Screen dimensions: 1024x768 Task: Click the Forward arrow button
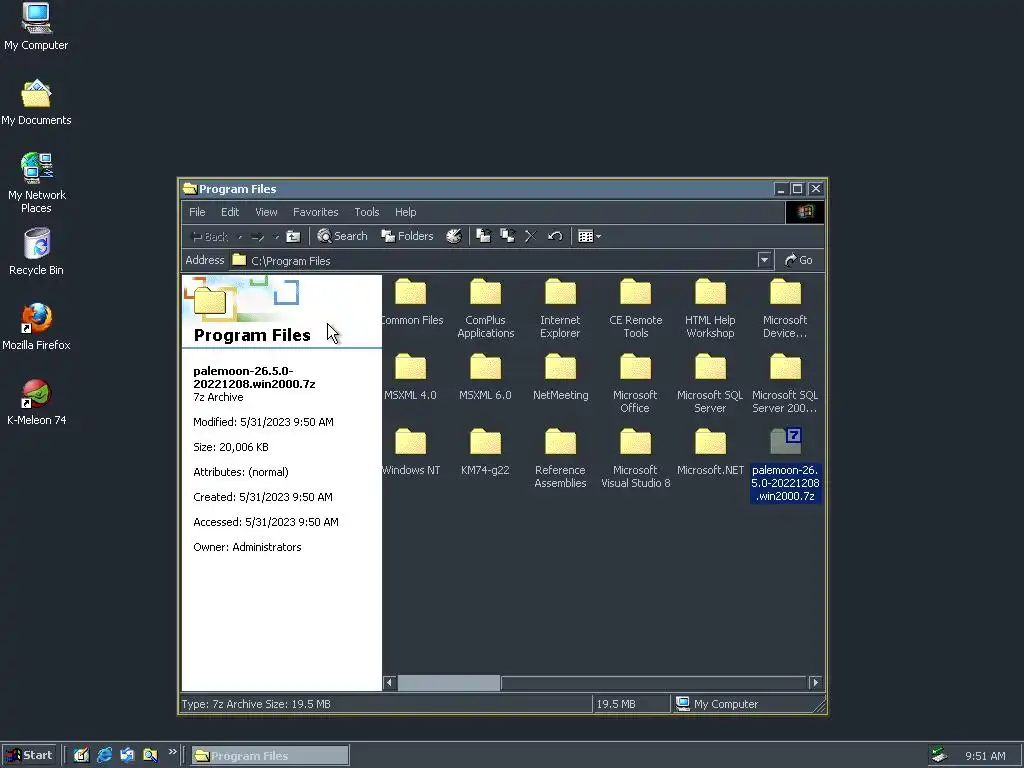(258, 236)
